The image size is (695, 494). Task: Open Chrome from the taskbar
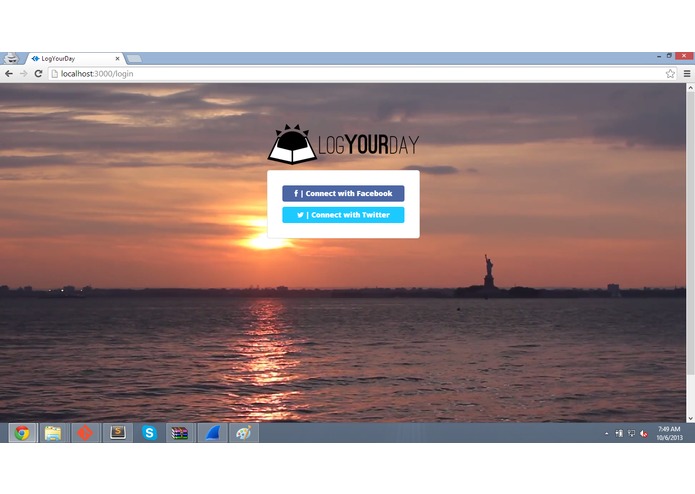[22, 433]
